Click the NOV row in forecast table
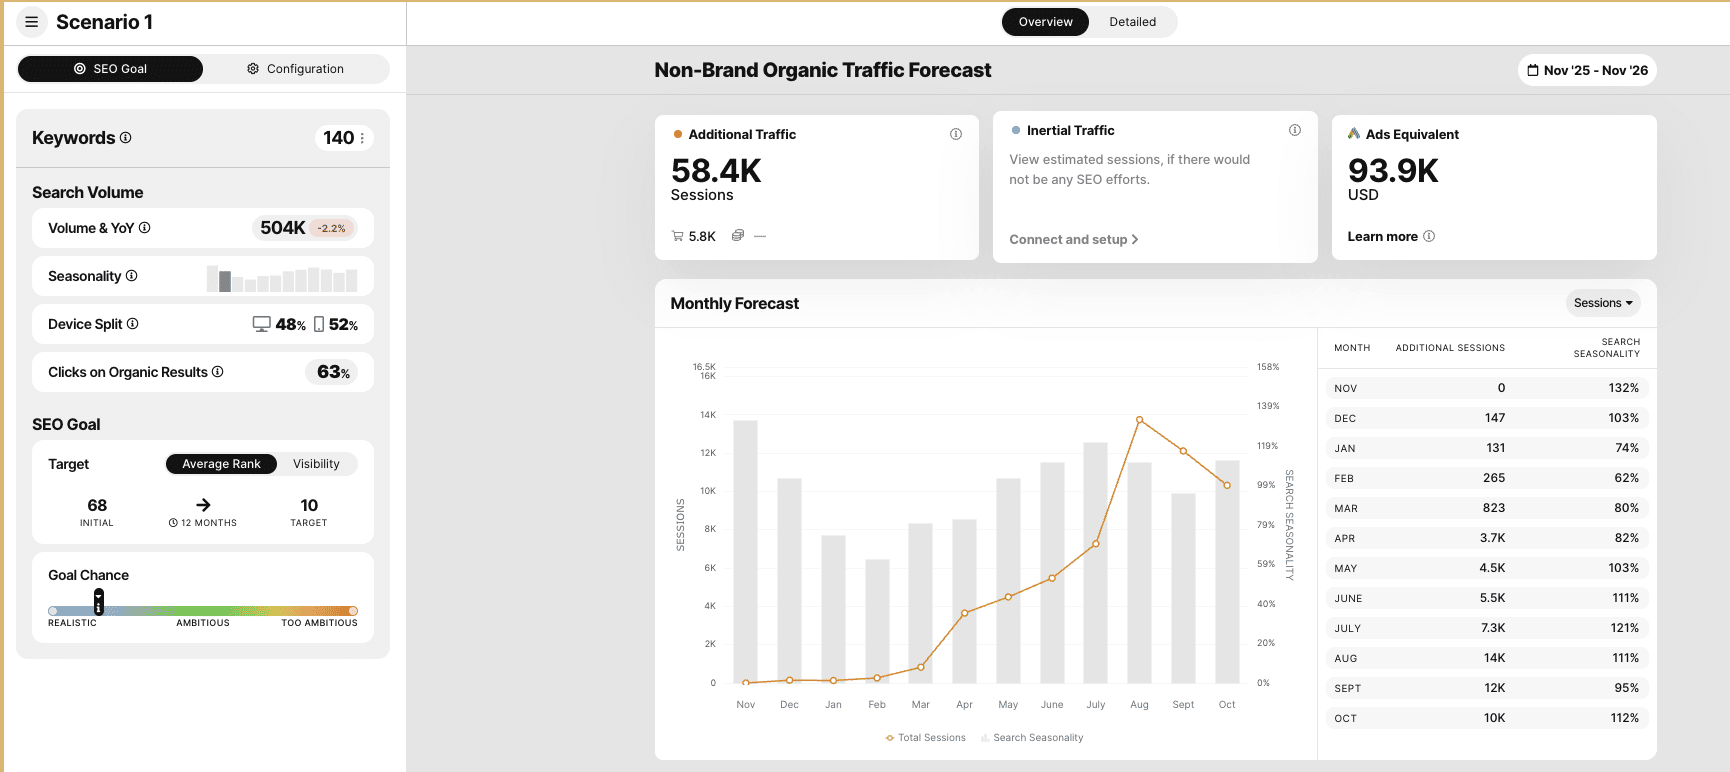This screenshot has height=772, width=1730. 1486,388
